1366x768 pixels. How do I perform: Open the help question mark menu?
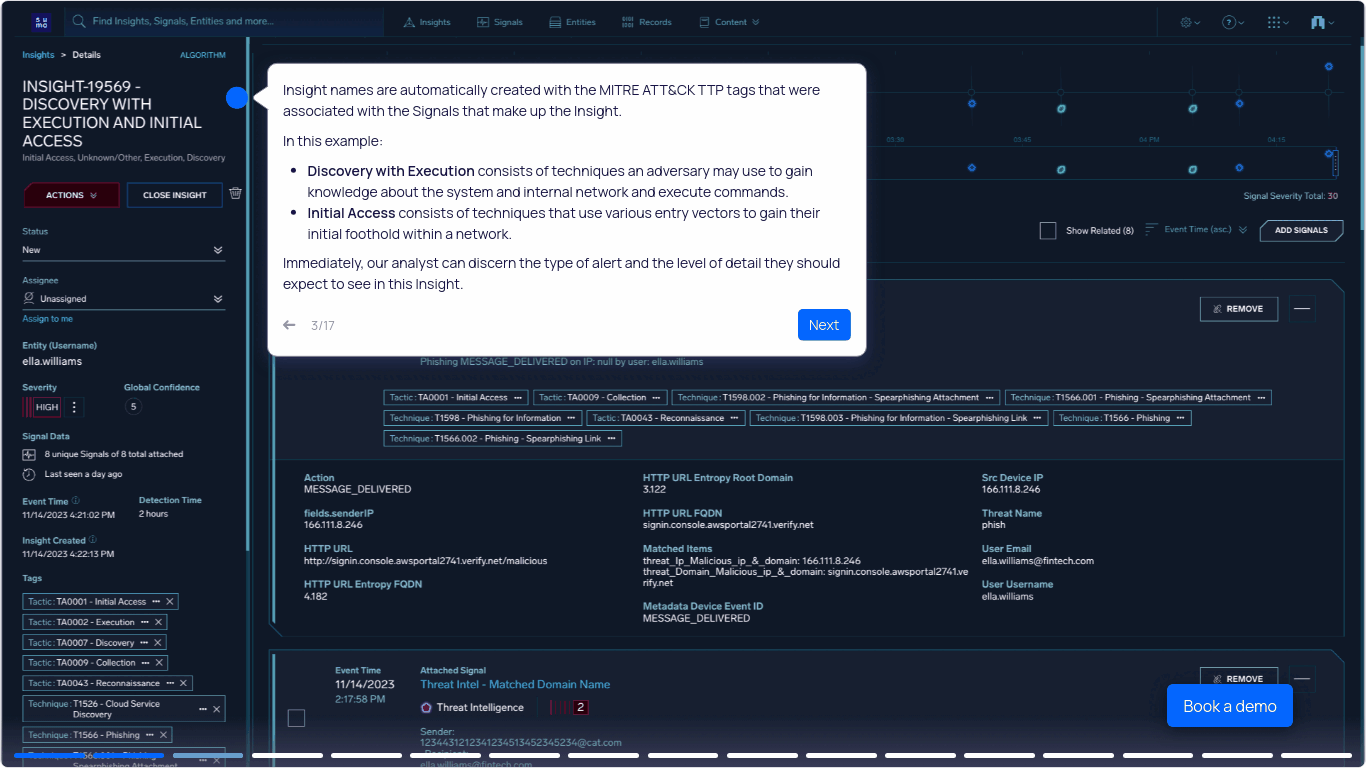point(1233,22)
